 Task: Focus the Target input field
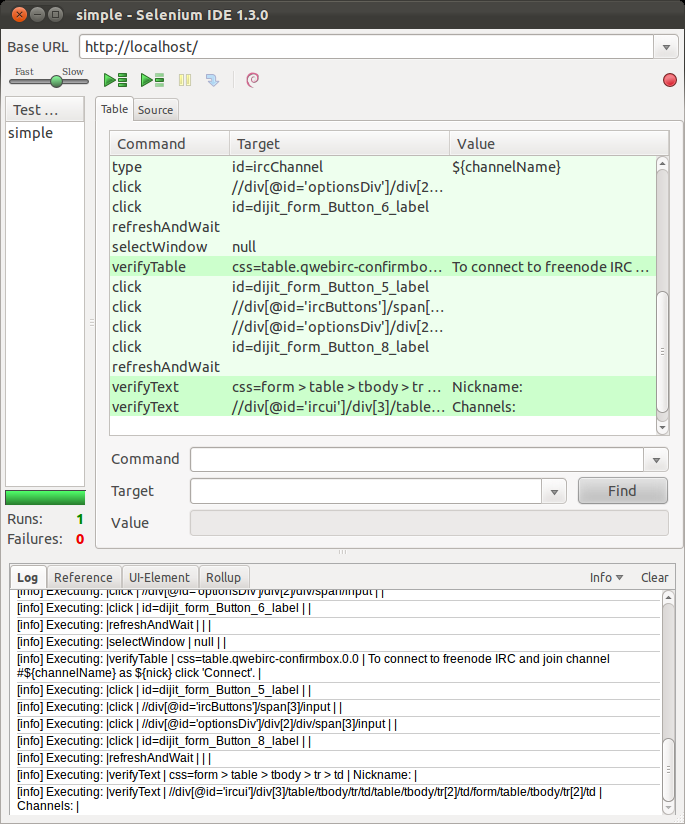point(366,491)
